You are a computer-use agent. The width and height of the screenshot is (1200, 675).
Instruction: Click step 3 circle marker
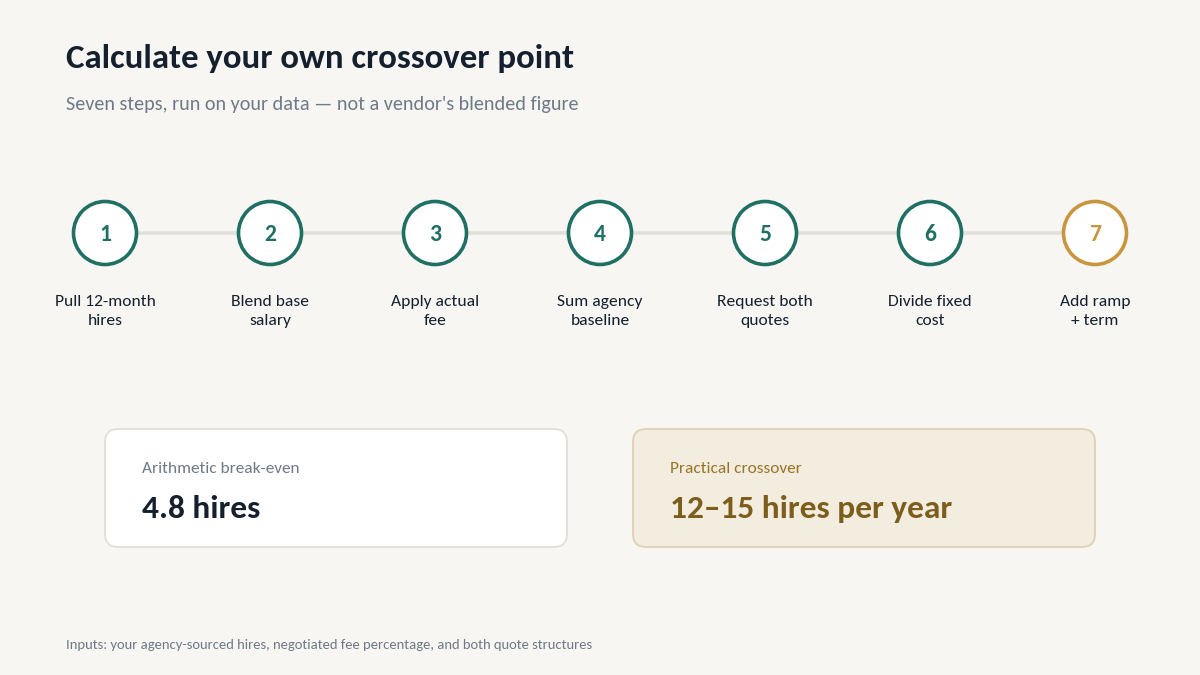click(435, 233)
